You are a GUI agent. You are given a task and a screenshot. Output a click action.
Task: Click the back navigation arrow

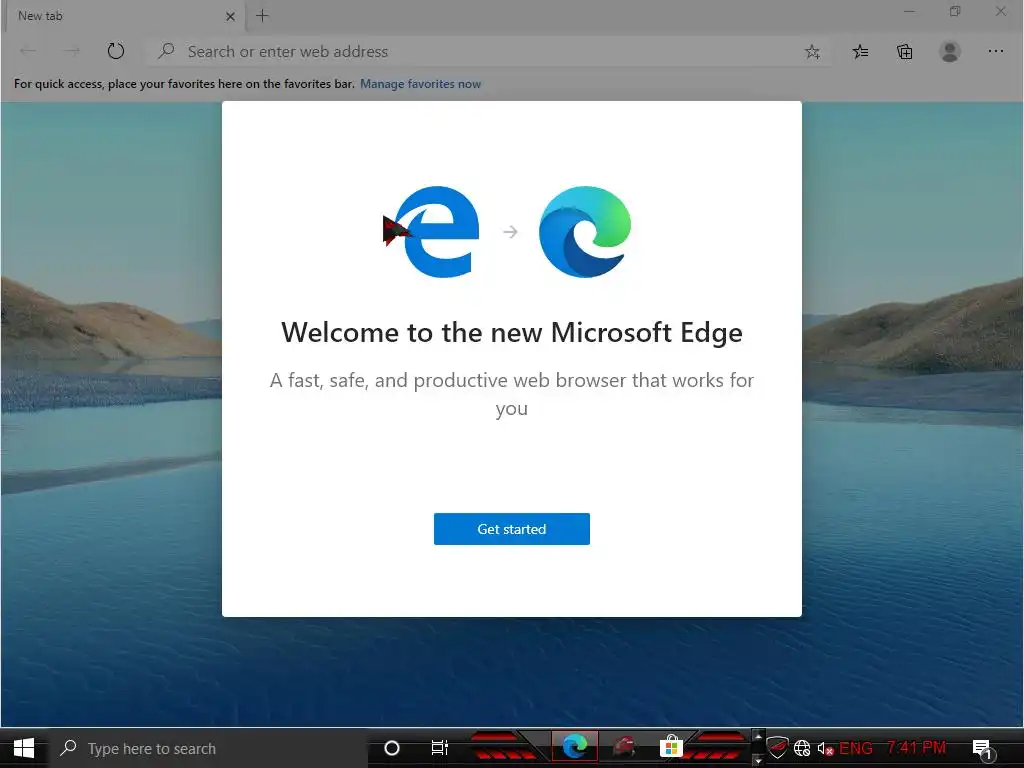tap(28, 51)
